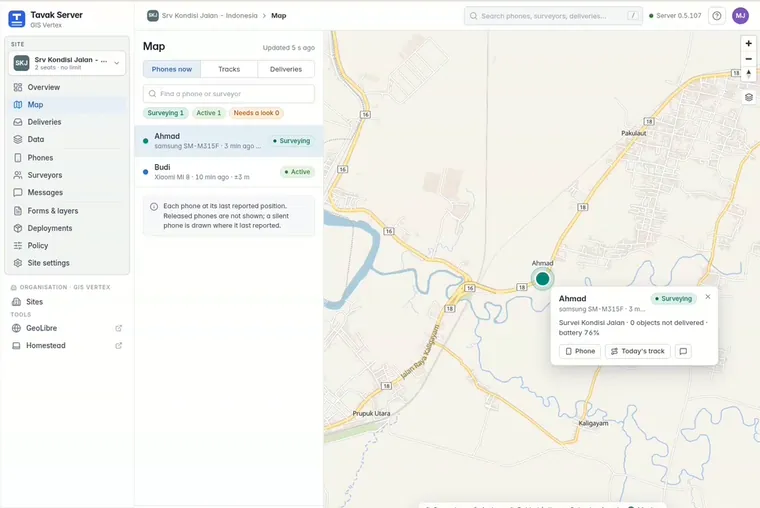Viewport: 760px width, 508px height.
Task: Open the map layers switcher icon
Action: (x=748, y=97)
